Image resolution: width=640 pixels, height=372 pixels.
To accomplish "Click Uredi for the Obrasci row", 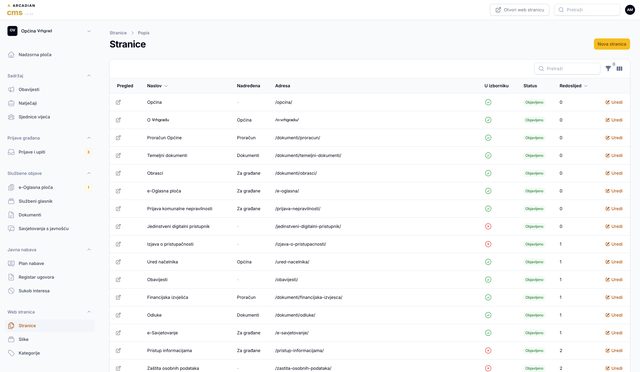I will (x=614, y=173).
